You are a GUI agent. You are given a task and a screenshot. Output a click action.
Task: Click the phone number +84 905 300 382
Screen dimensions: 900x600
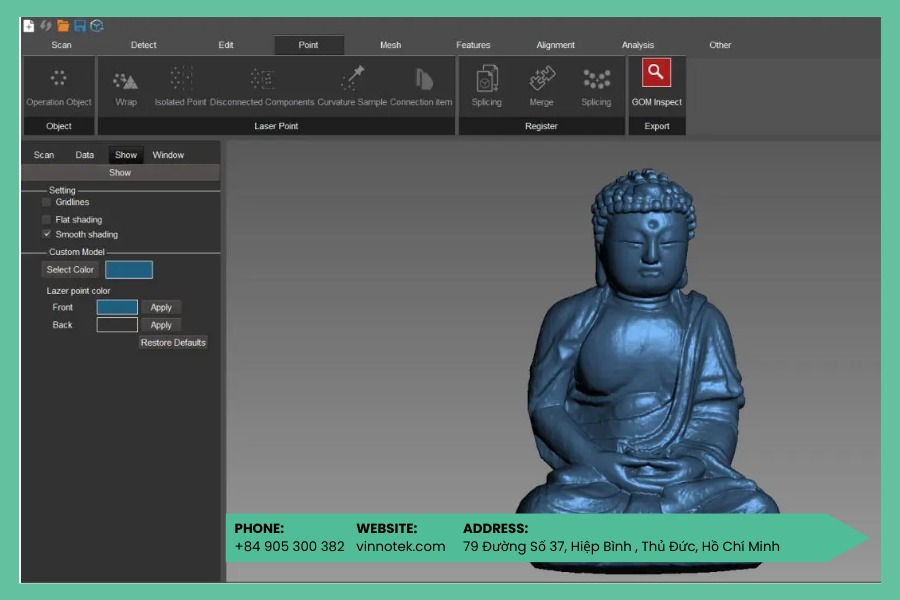[x=289, y=546]
